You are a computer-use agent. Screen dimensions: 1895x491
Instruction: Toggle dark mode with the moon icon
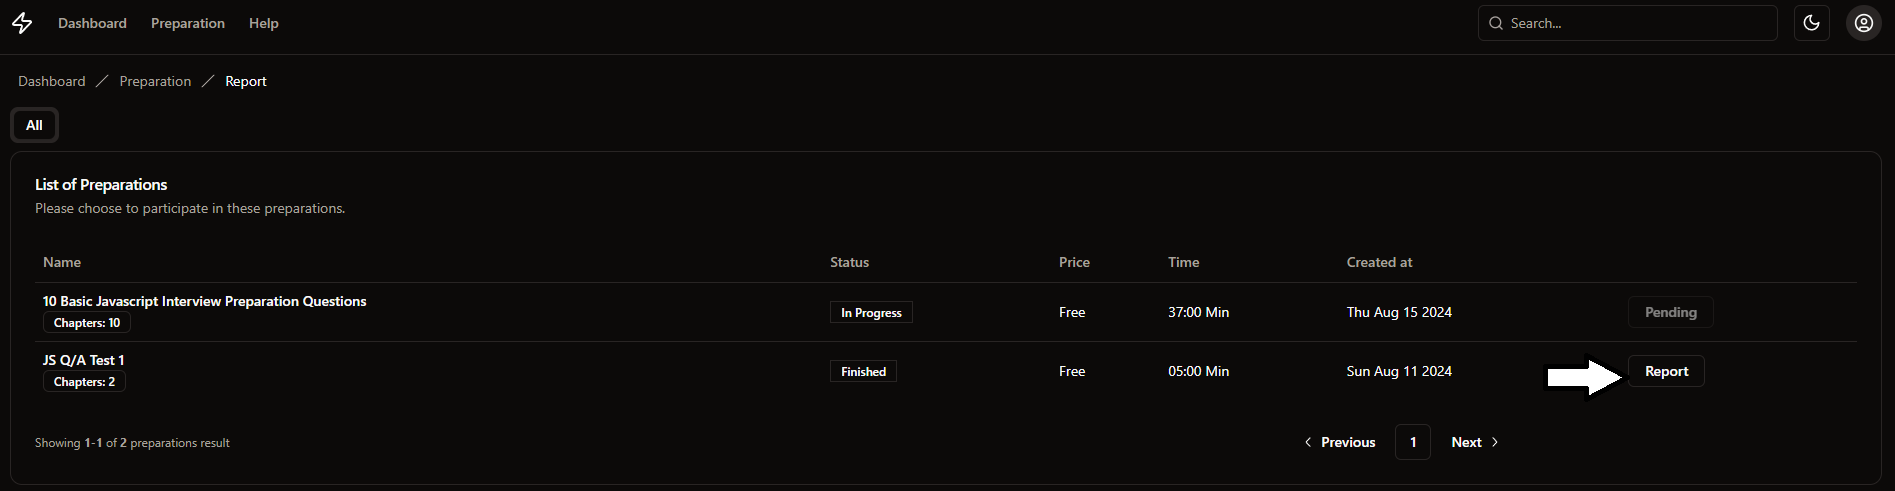pos(1811,23)
